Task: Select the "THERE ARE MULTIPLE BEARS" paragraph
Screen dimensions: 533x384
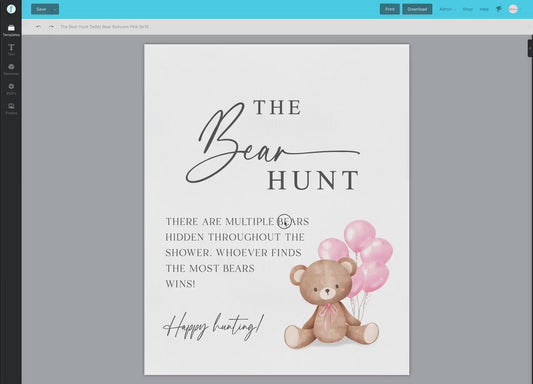Action: [x=237, y=252]
